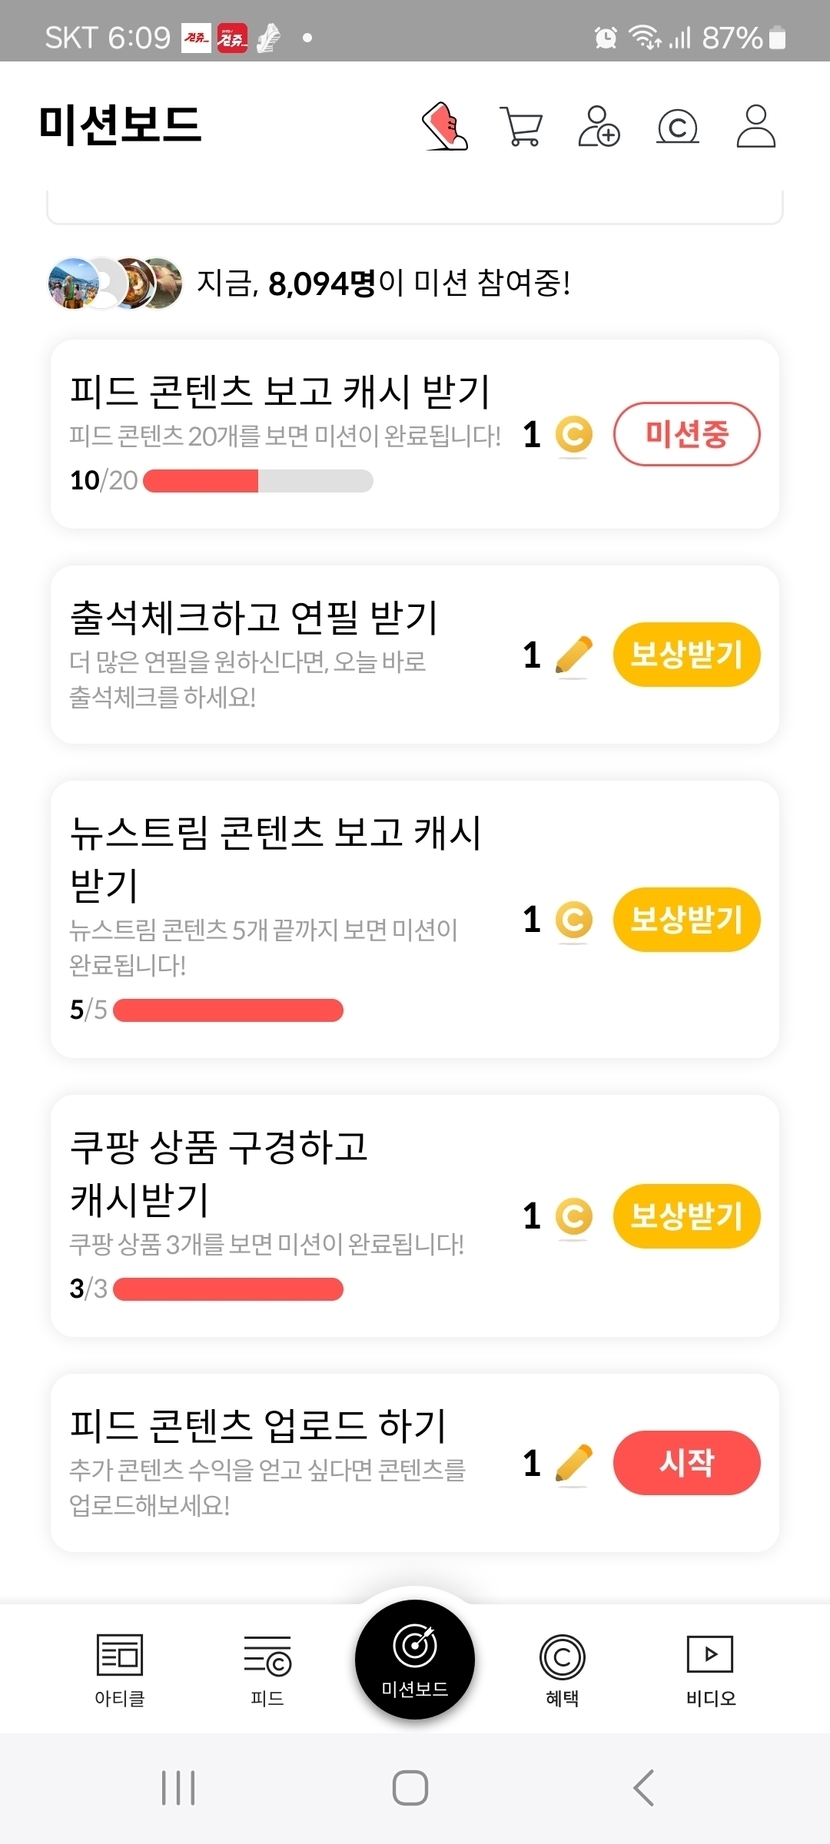Open the shopping cart
The width and height of the screenshot is (830, 1844).
point(521,127)
